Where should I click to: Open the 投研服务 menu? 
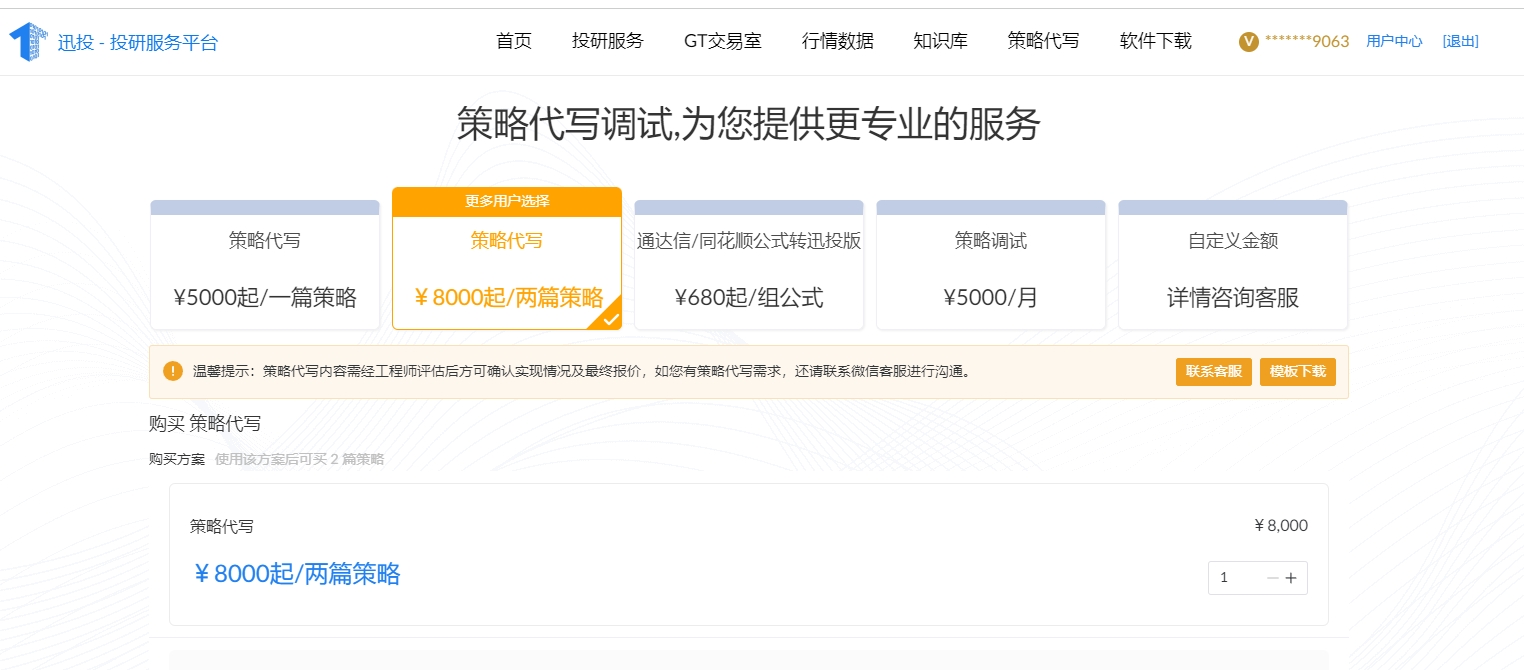point(608,41)
